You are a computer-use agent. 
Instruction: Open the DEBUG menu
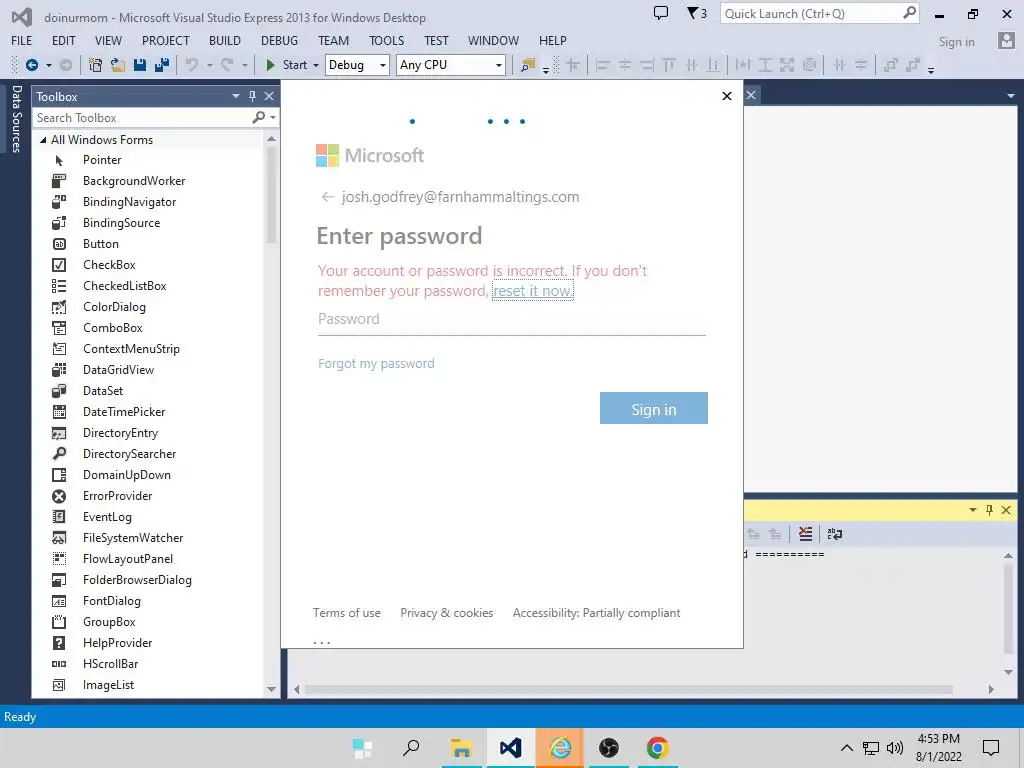click(280, 40)
